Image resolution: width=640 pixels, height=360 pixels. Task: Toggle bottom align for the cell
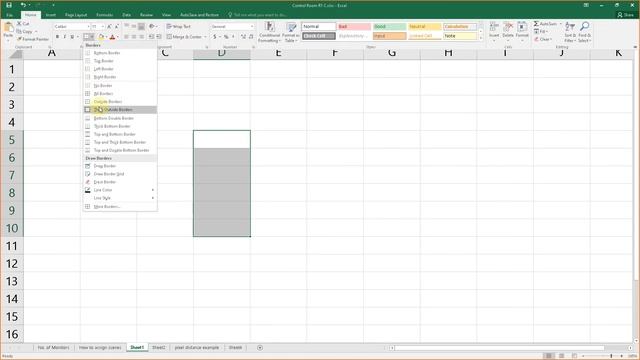point(141,27)
